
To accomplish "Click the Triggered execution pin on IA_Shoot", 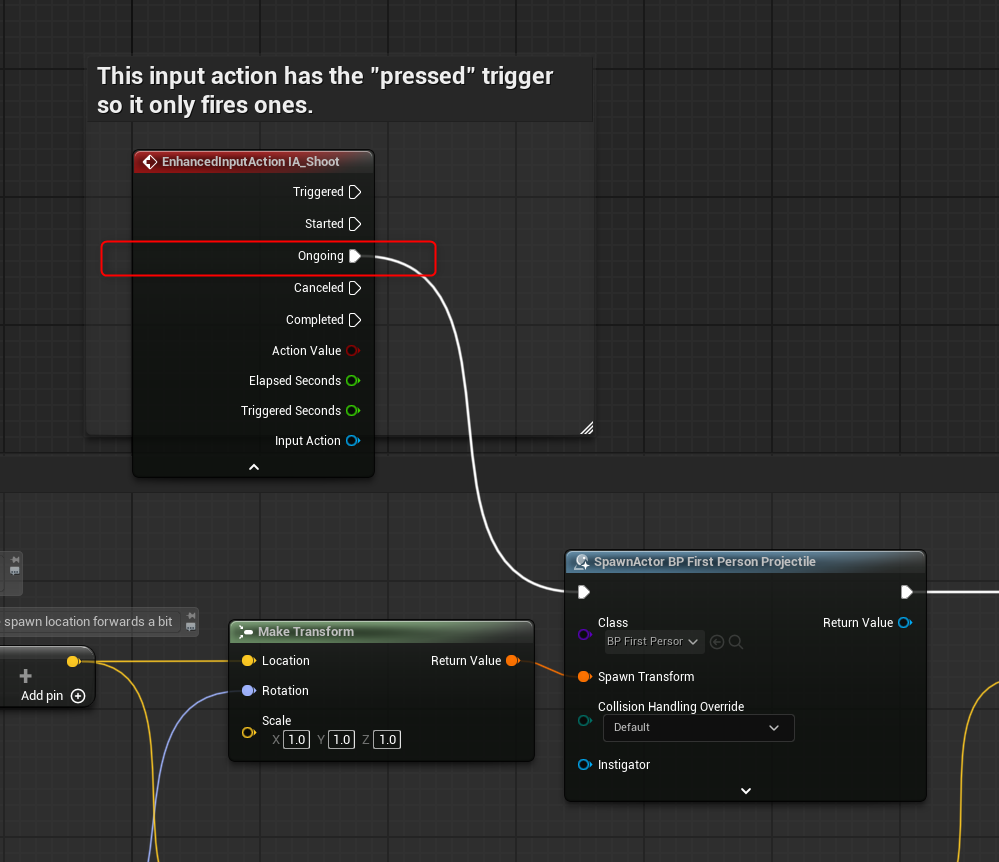I will click(x=356, y=192).
